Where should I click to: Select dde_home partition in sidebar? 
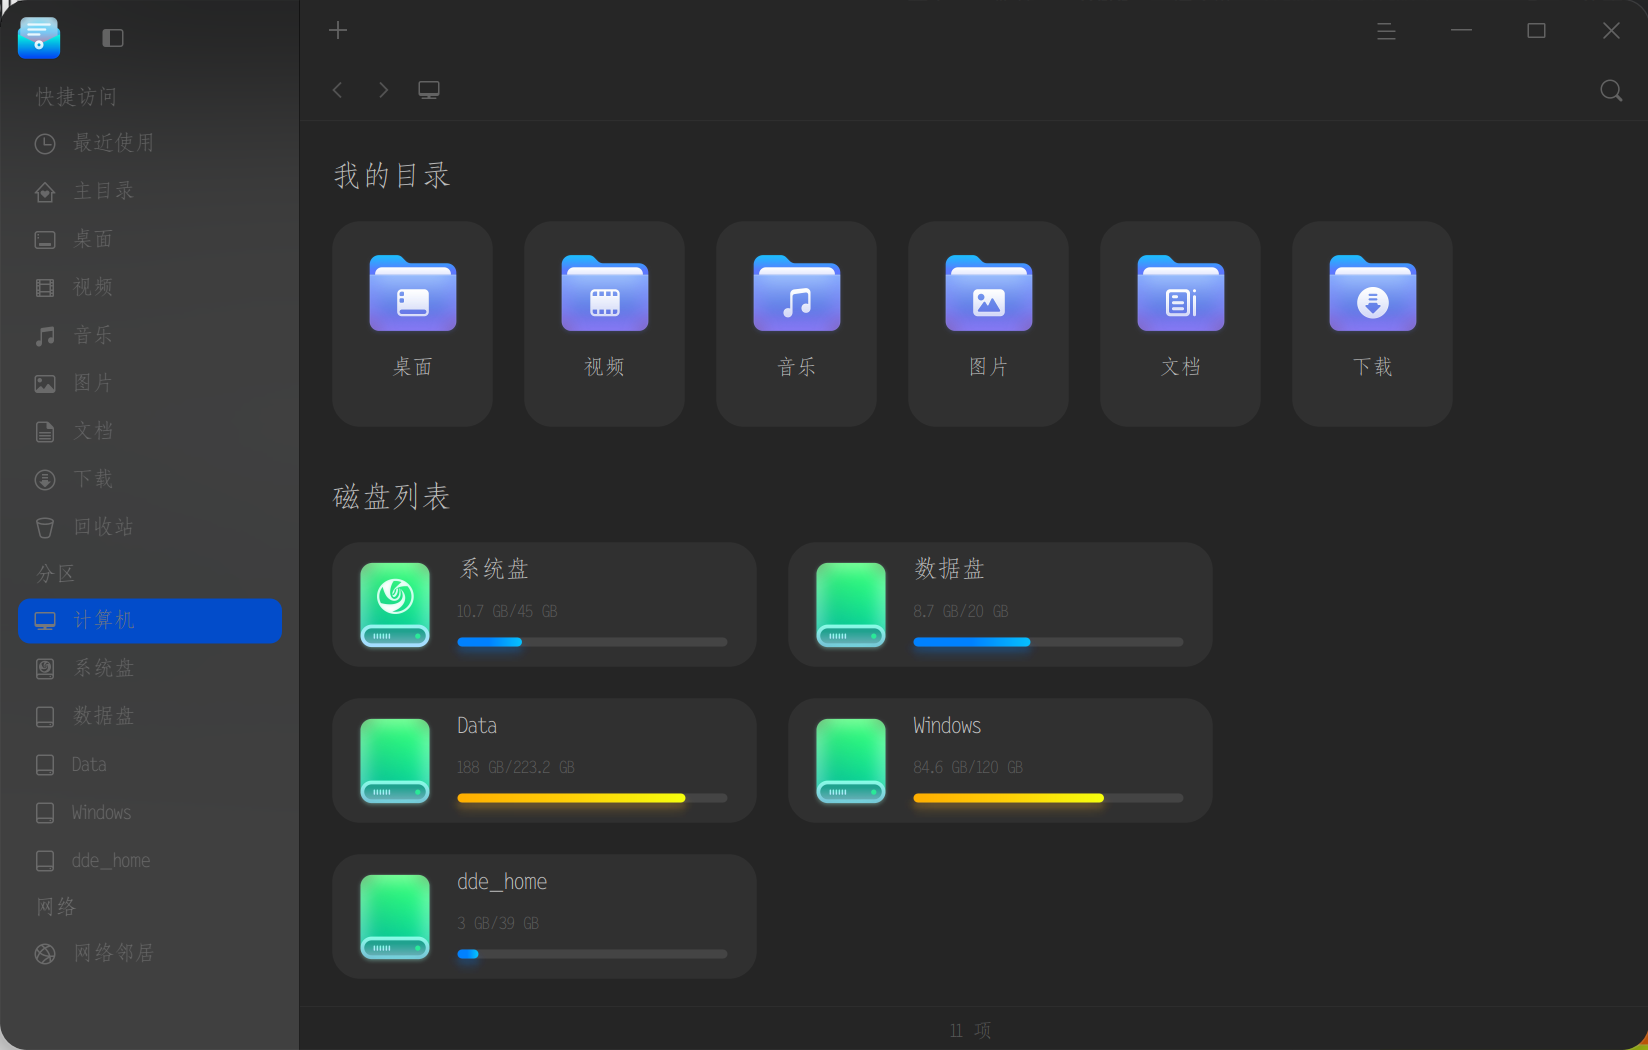[x=150, y=860]
